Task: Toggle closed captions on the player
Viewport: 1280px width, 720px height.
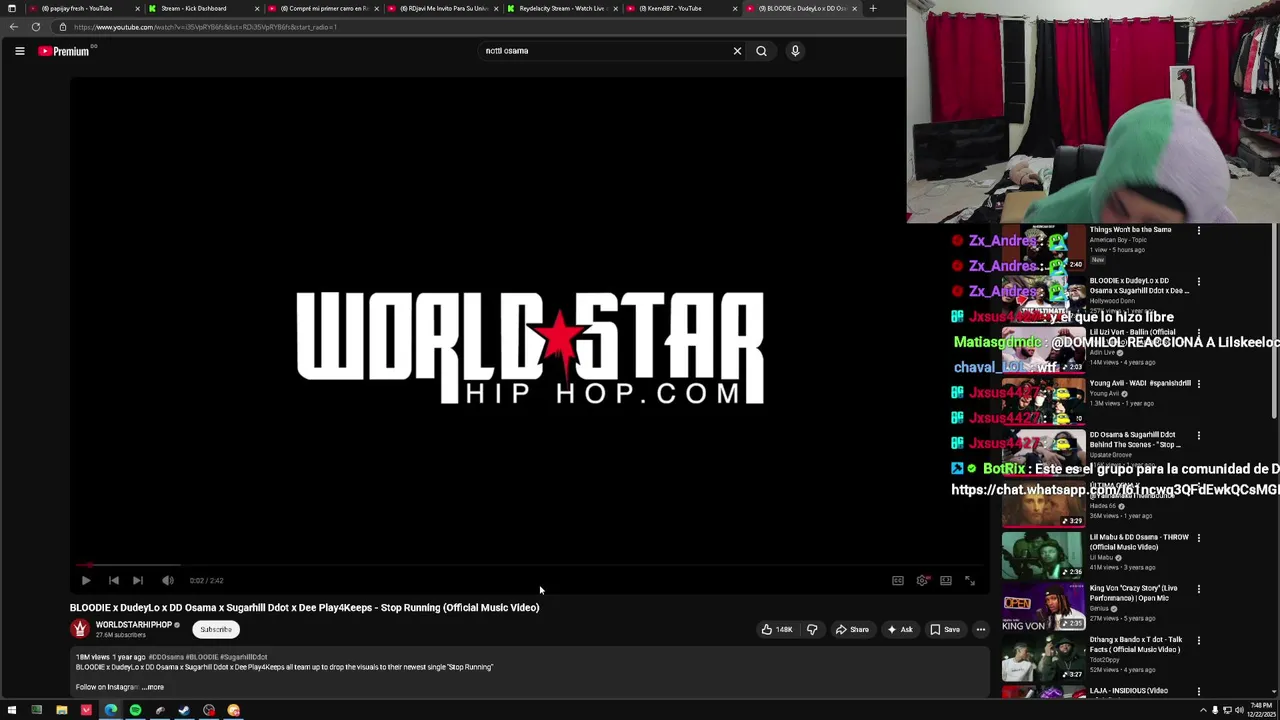Action: [898, 580]
